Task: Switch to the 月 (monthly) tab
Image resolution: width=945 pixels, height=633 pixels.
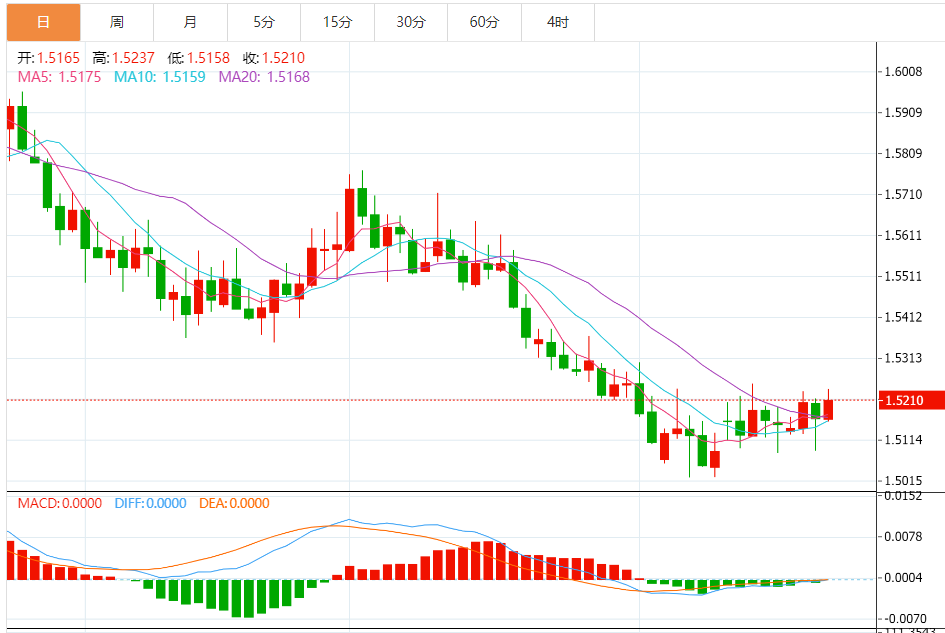Action: (x=190, y=22)
